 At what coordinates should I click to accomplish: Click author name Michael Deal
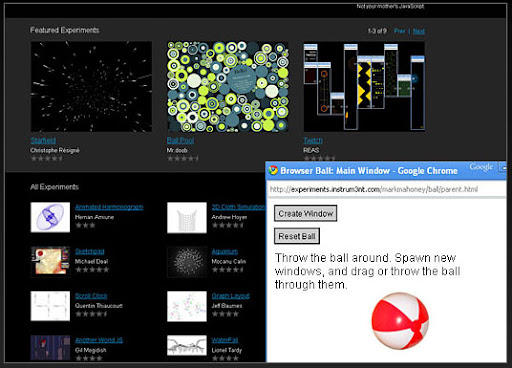coord(91,261)
